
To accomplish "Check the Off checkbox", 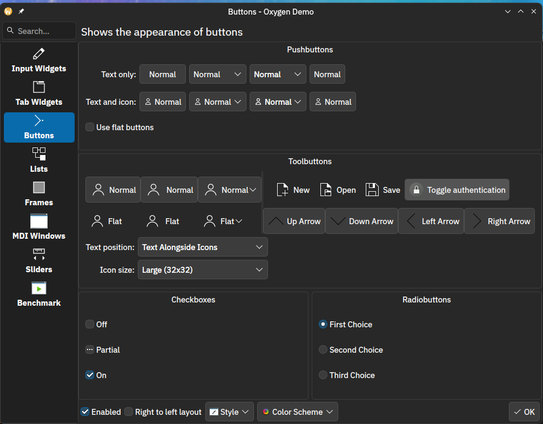I will 96,324.
